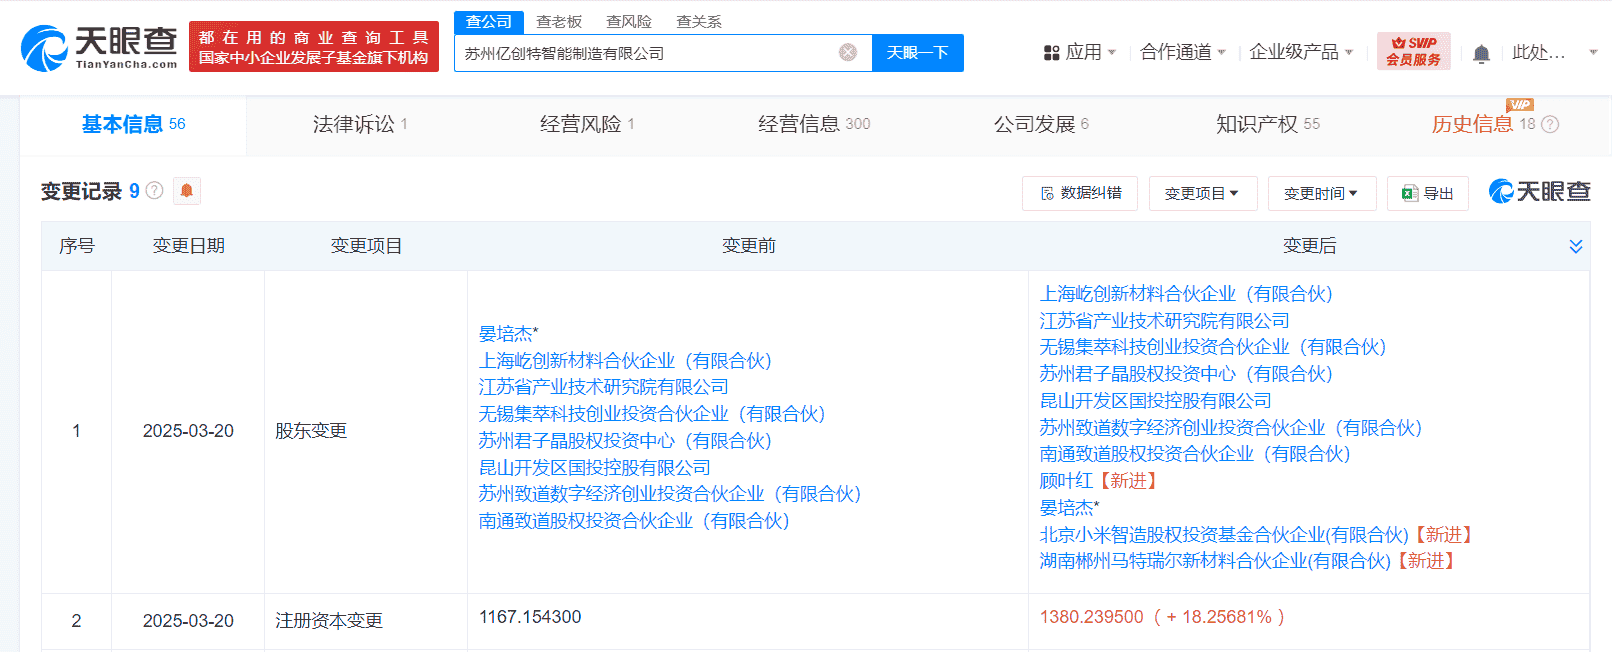
Task: Open the 变更时间 filter dropdown
Action: [x=1321, y=193]
